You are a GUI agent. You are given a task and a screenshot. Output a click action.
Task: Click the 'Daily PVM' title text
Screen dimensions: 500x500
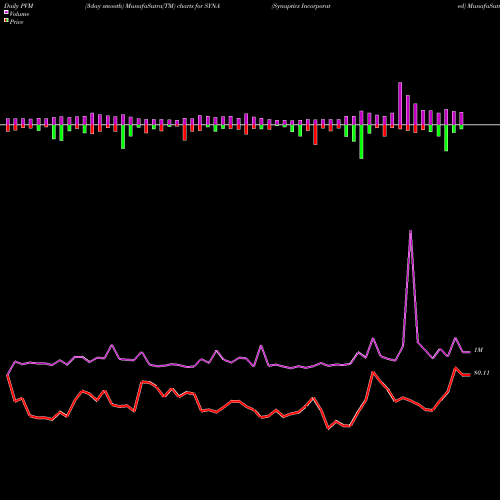point(19,6)
